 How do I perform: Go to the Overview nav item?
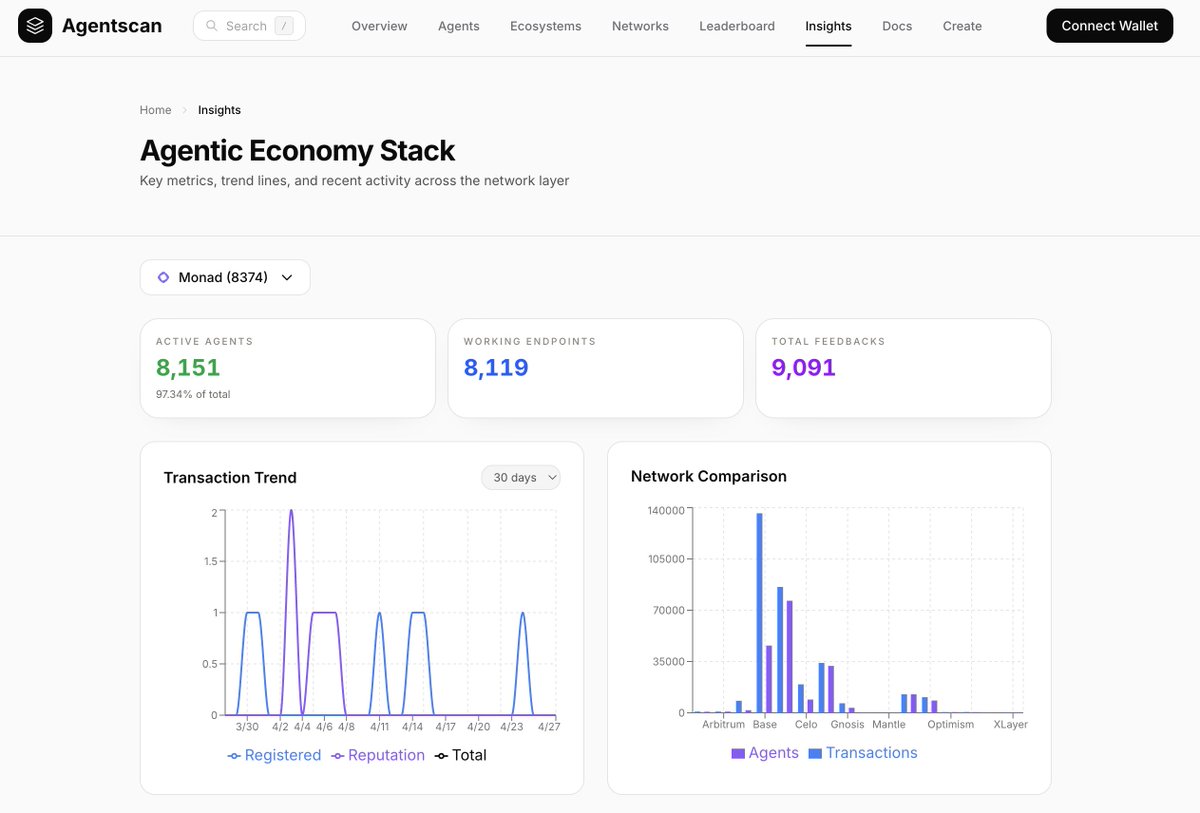(x=379, y=26)
